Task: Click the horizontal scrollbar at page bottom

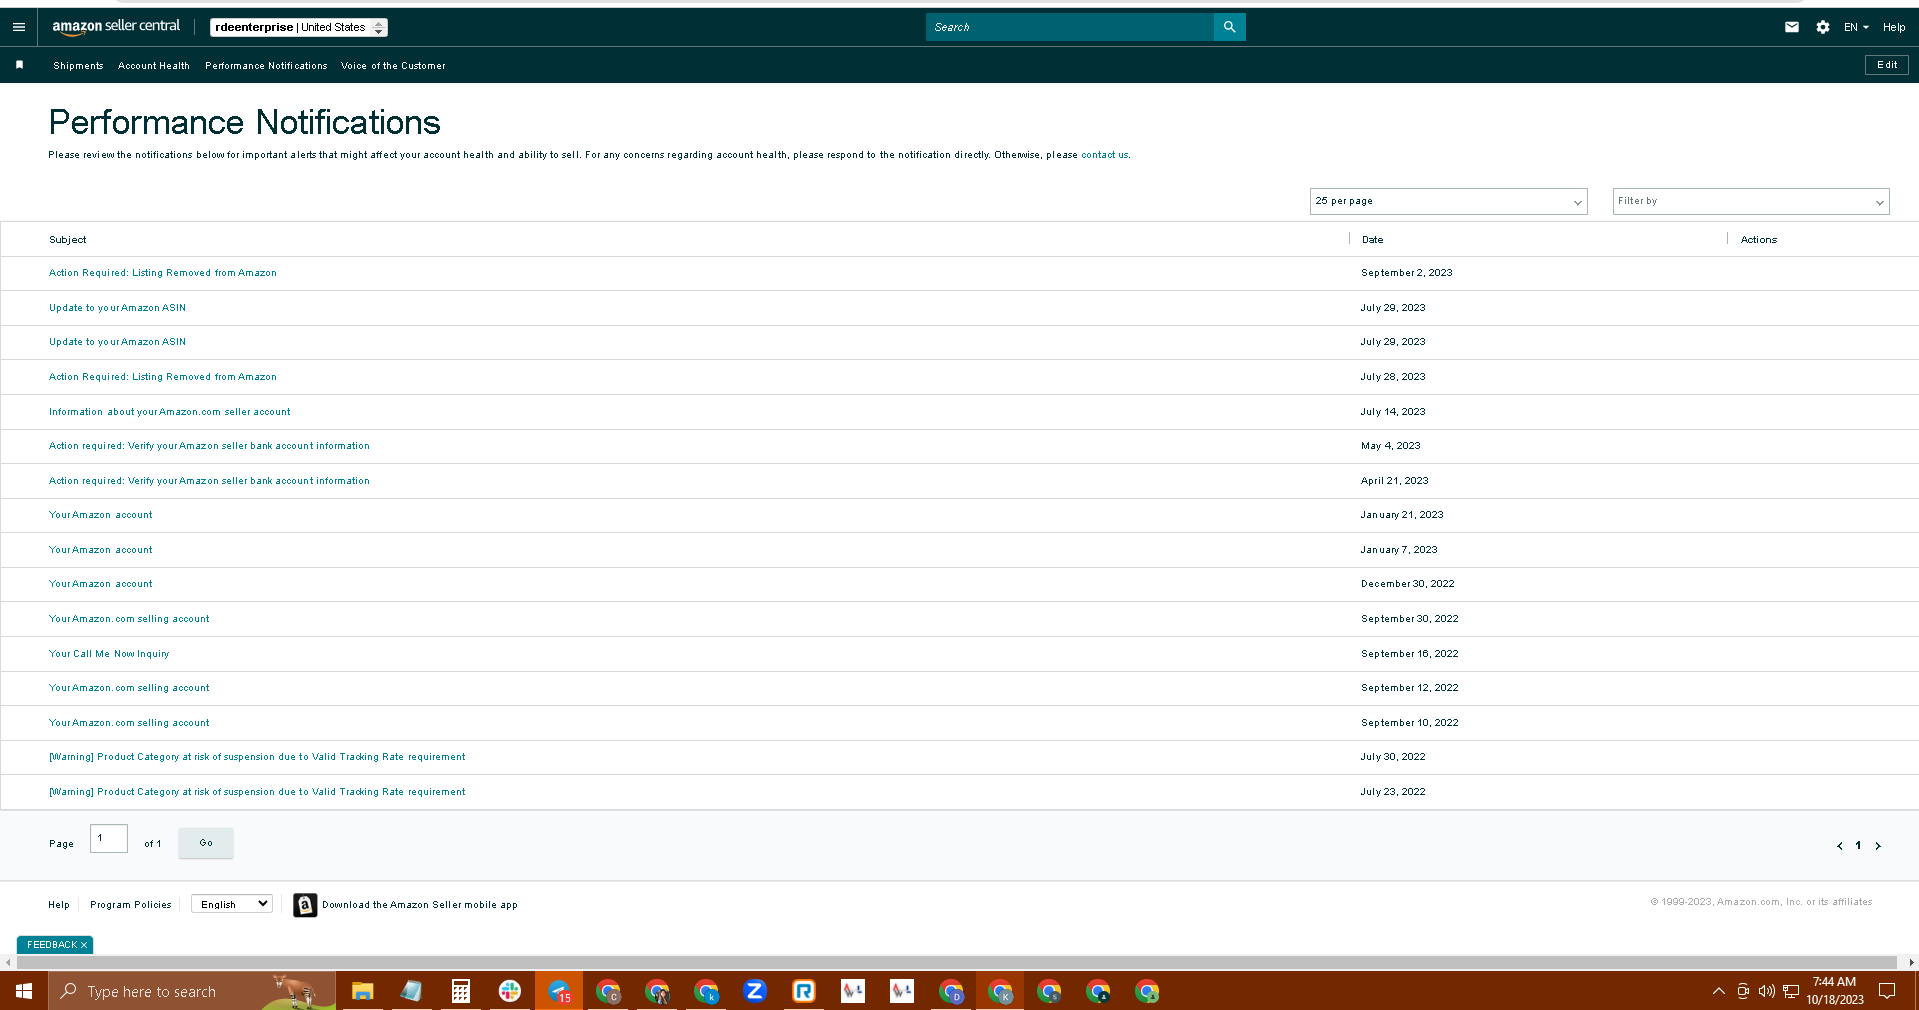Action: tap(959, 962)
